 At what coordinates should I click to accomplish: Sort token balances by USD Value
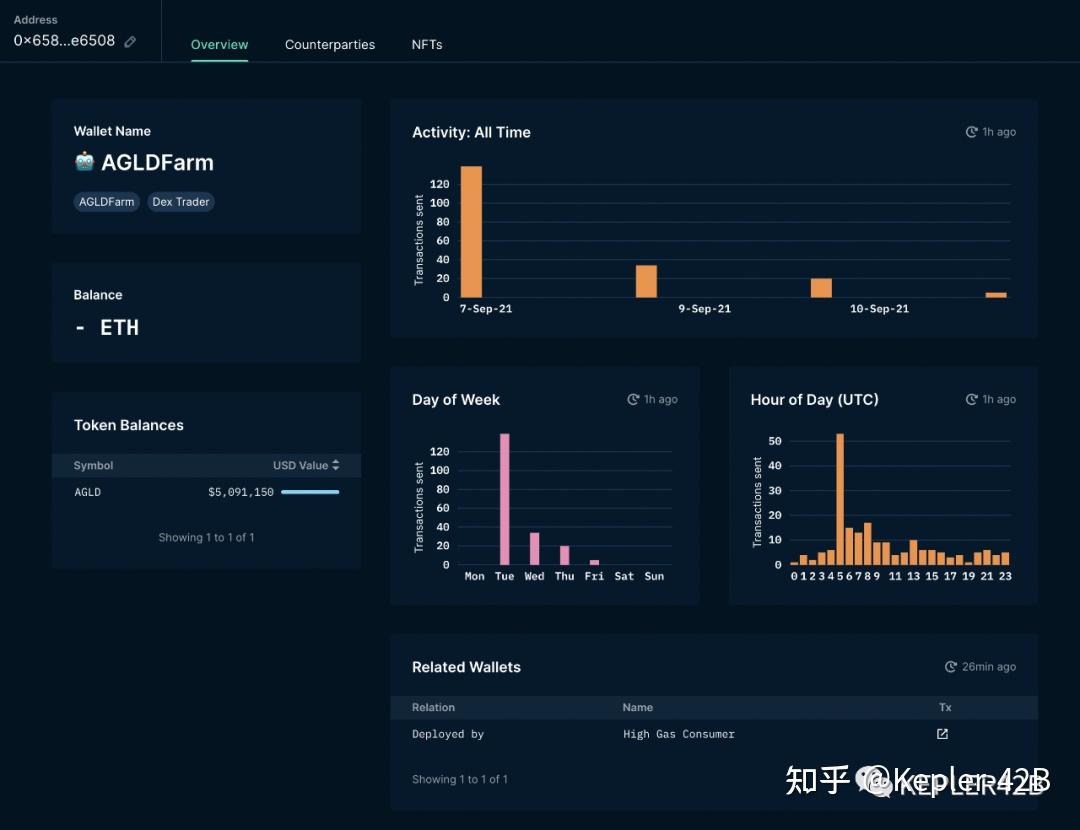click(x=306, y=466)
